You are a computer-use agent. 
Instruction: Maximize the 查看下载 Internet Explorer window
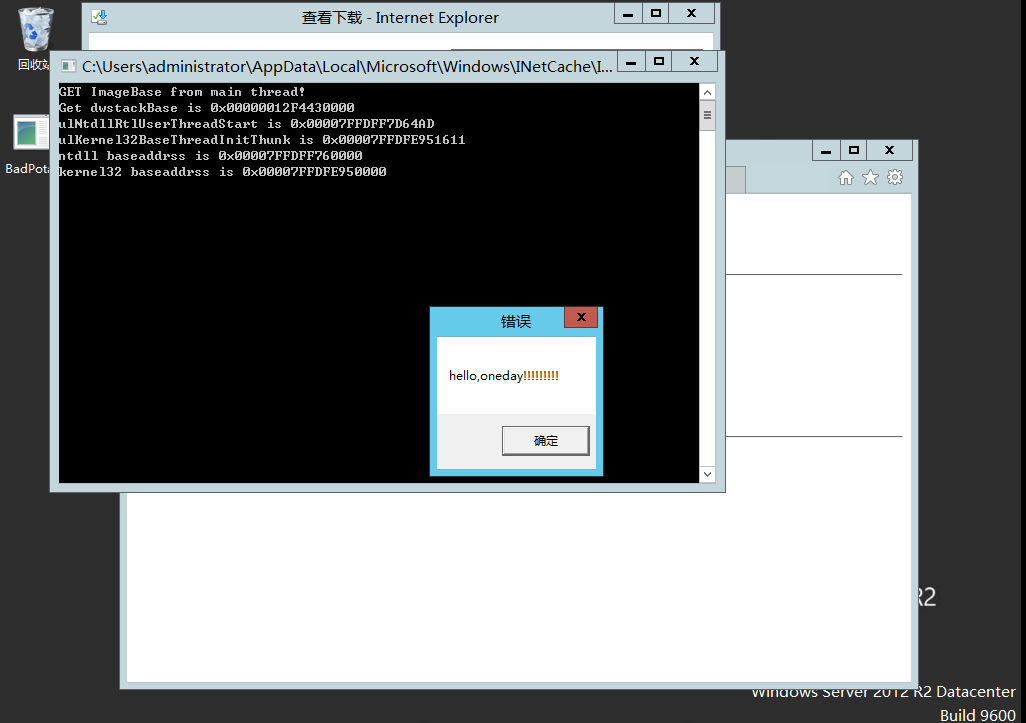pos(656,13)
